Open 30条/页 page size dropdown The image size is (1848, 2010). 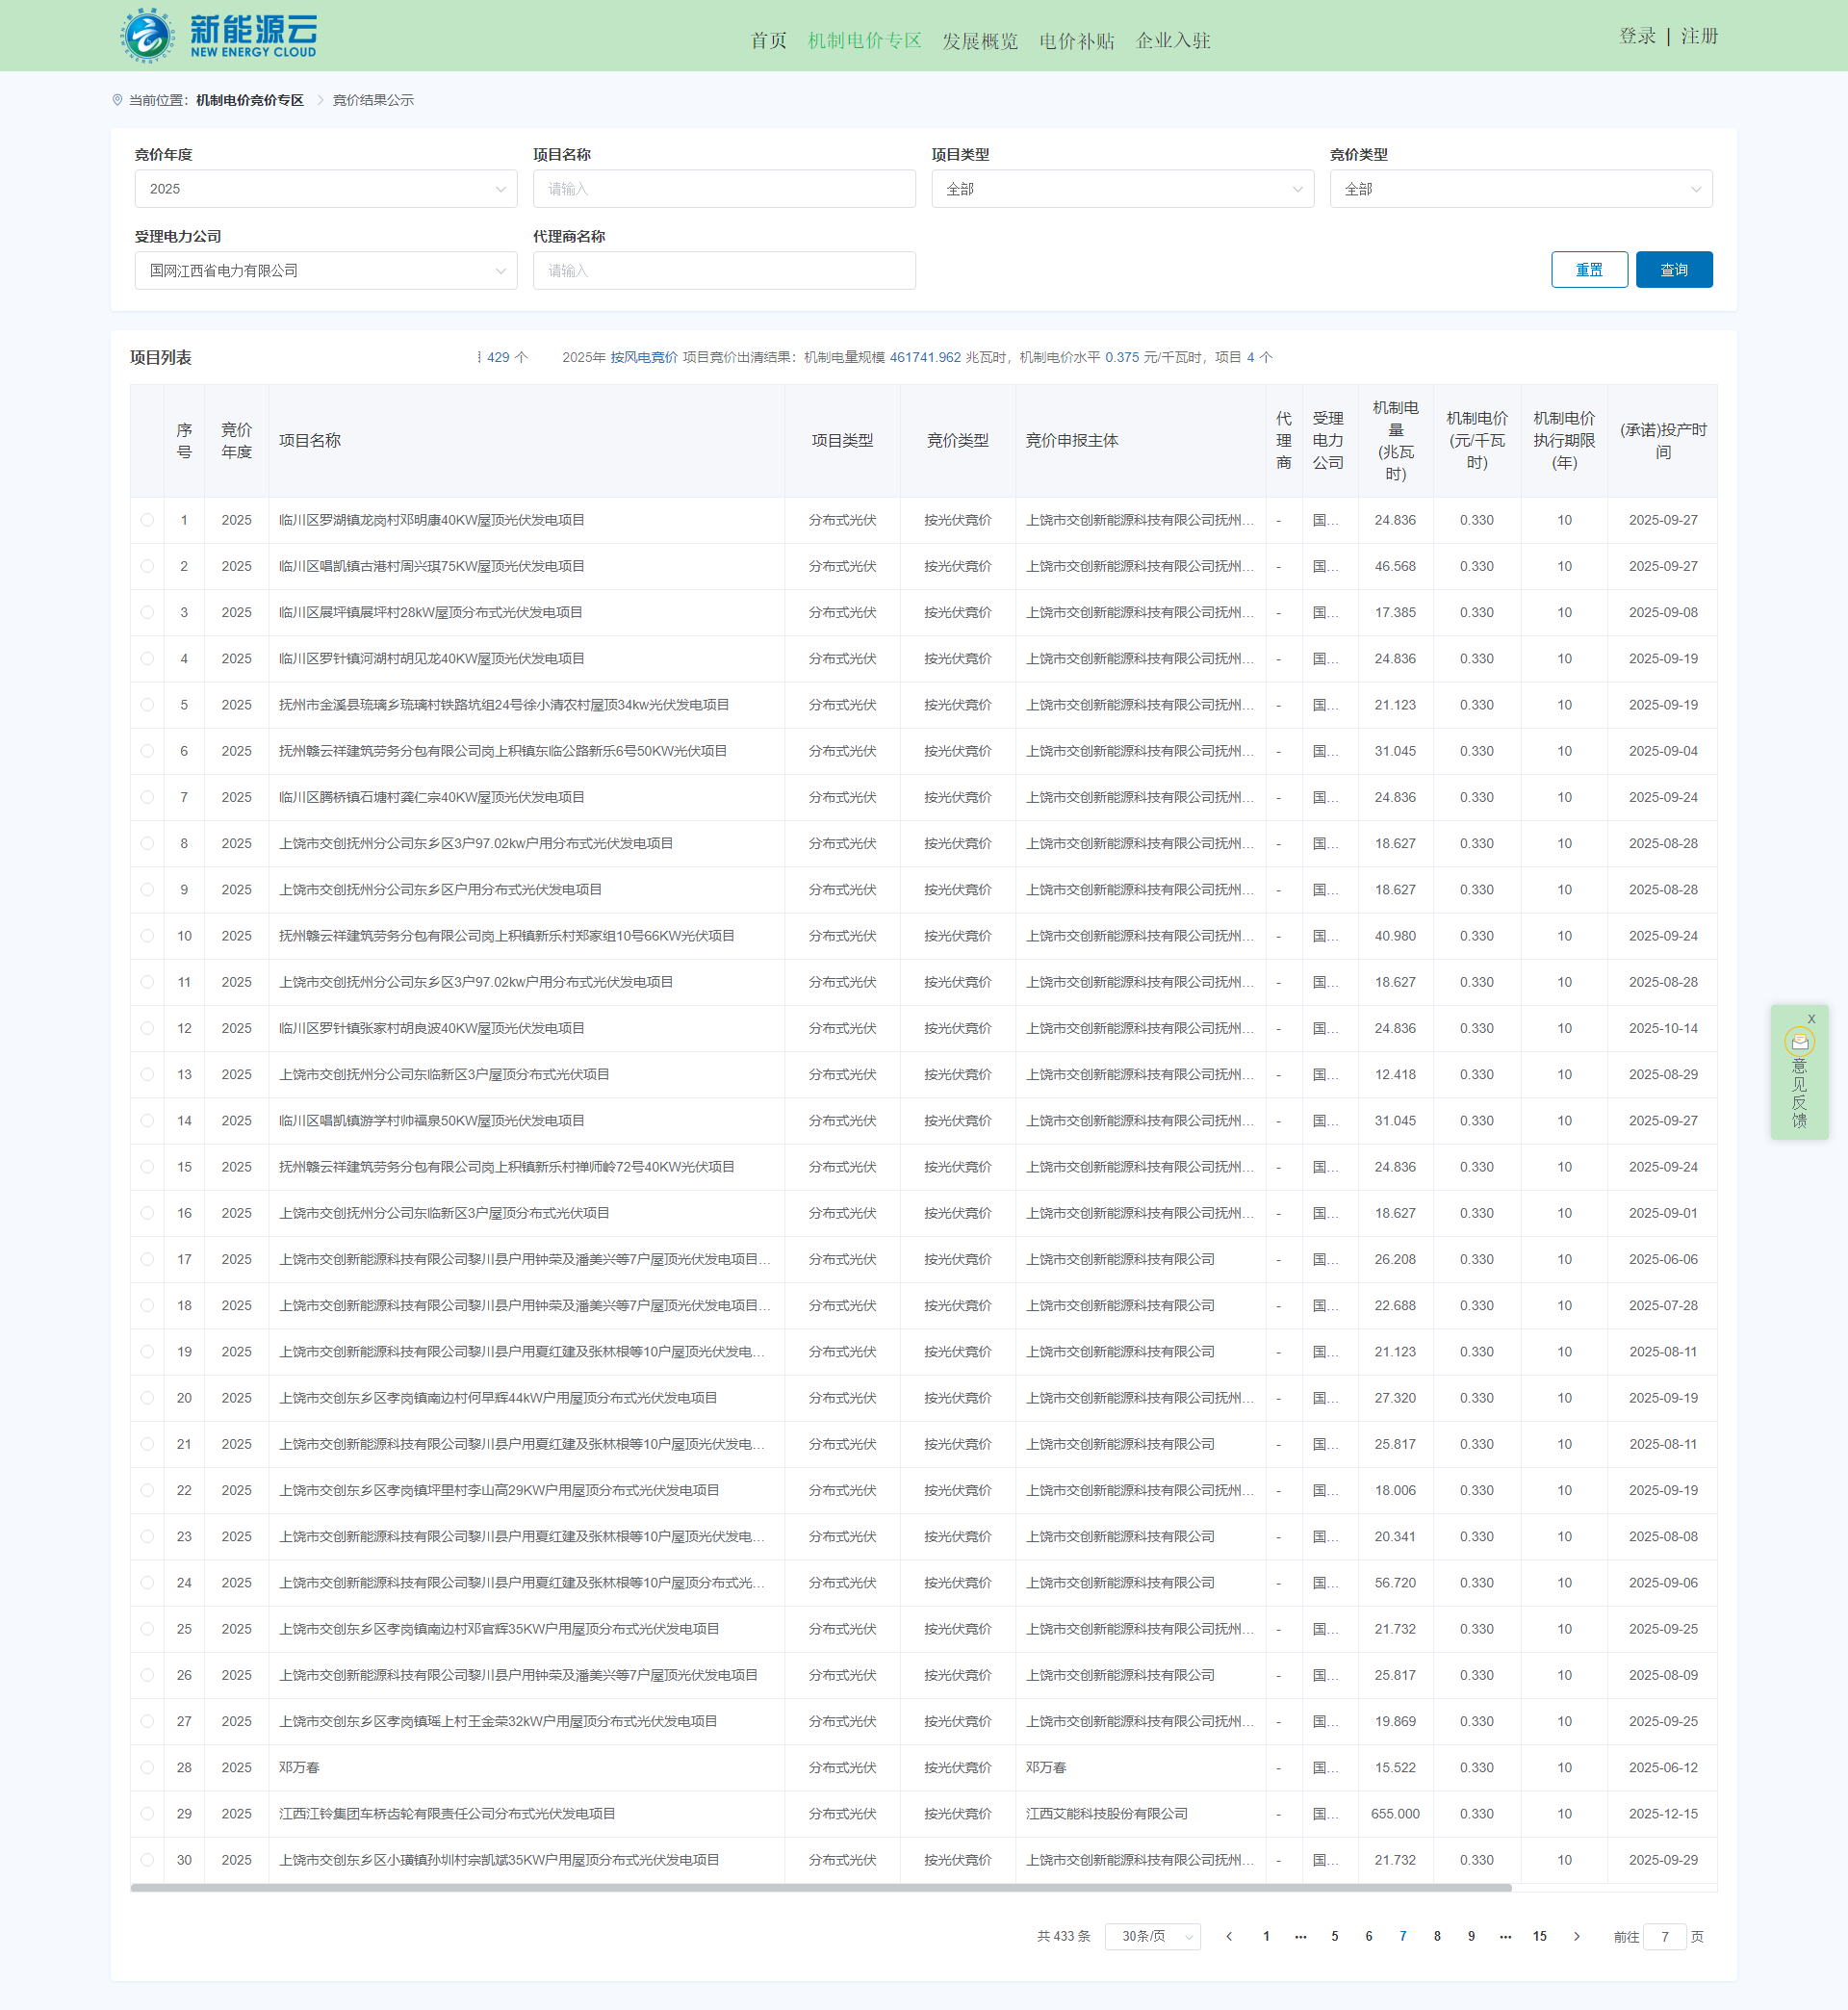[1152, 1936]
